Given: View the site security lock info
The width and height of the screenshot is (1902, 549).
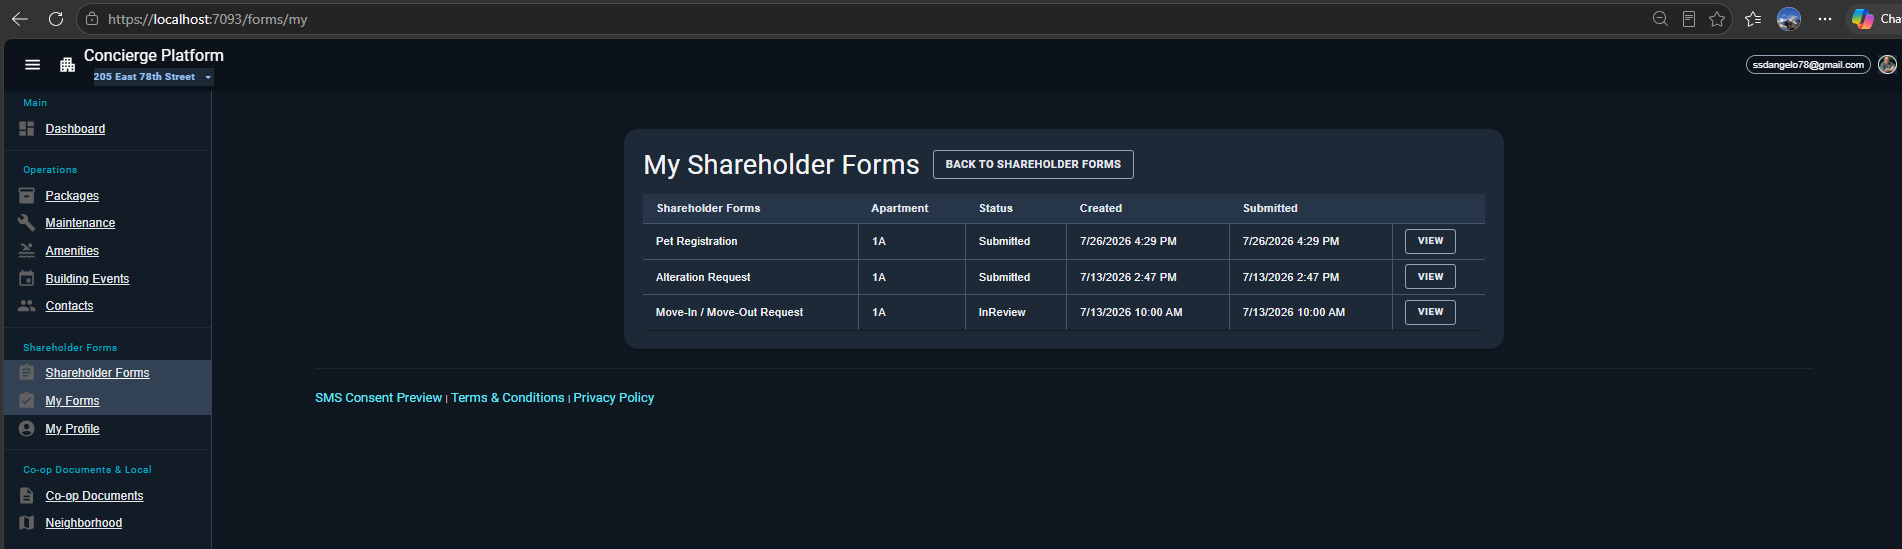Looking at the screenshot, I should point(92,19).
